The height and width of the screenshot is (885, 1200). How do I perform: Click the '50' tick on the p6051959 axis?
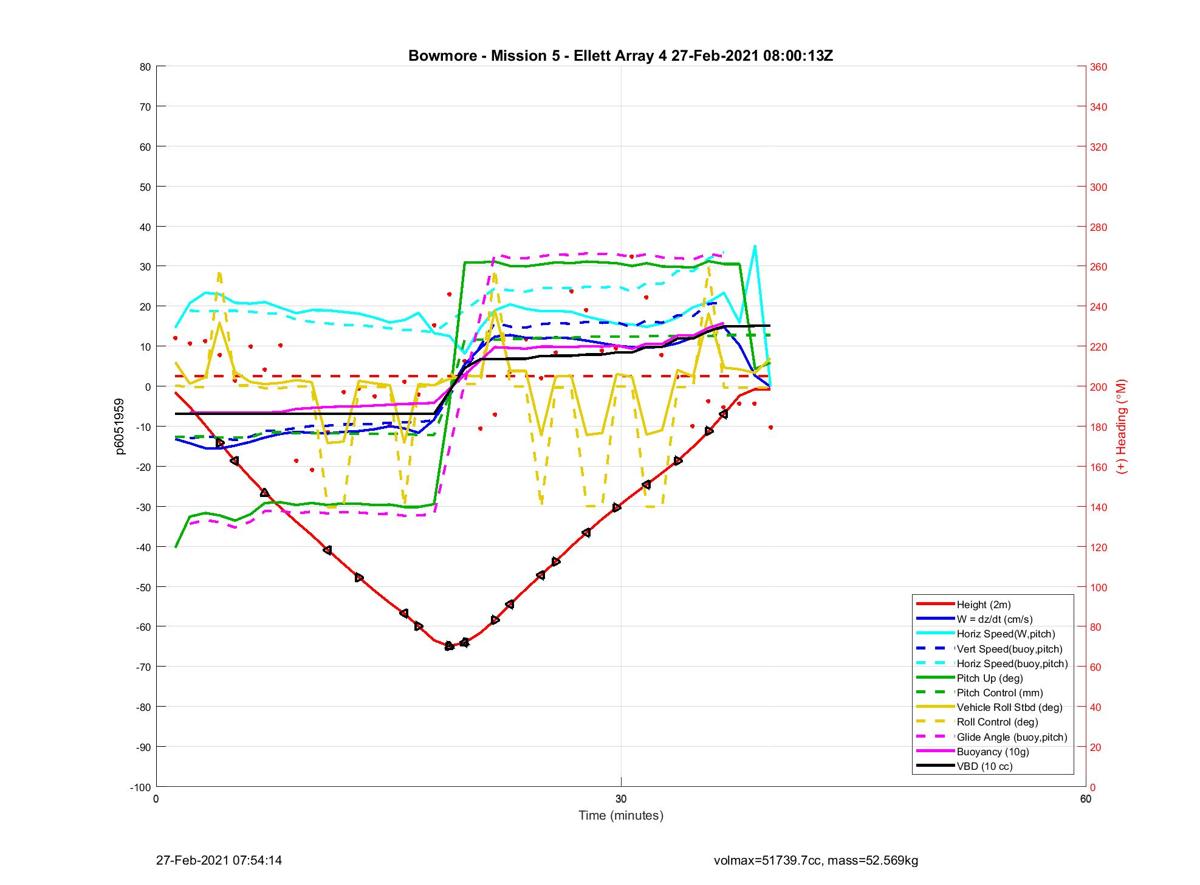(144, 187)
